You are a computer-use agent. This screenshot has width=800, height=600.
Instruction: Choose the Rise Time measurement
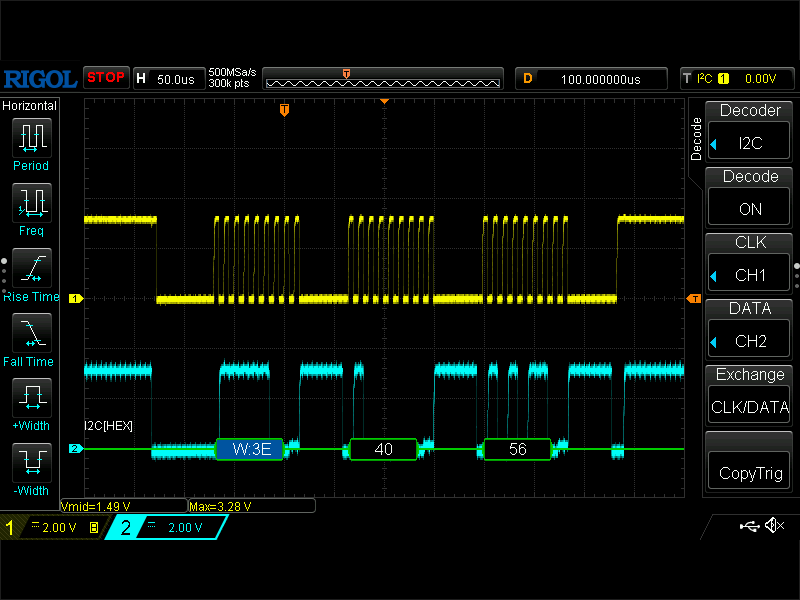click(x=31, y=268)
